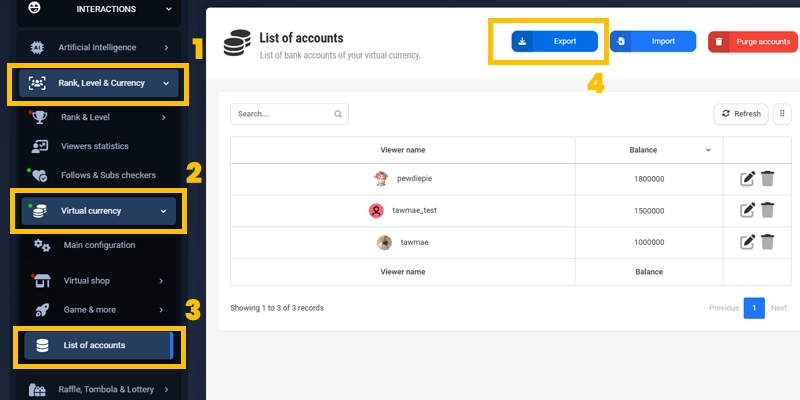The width and height of the screenshot is (800, 400).
Task: Click the Import button
Action: (653, 41)
